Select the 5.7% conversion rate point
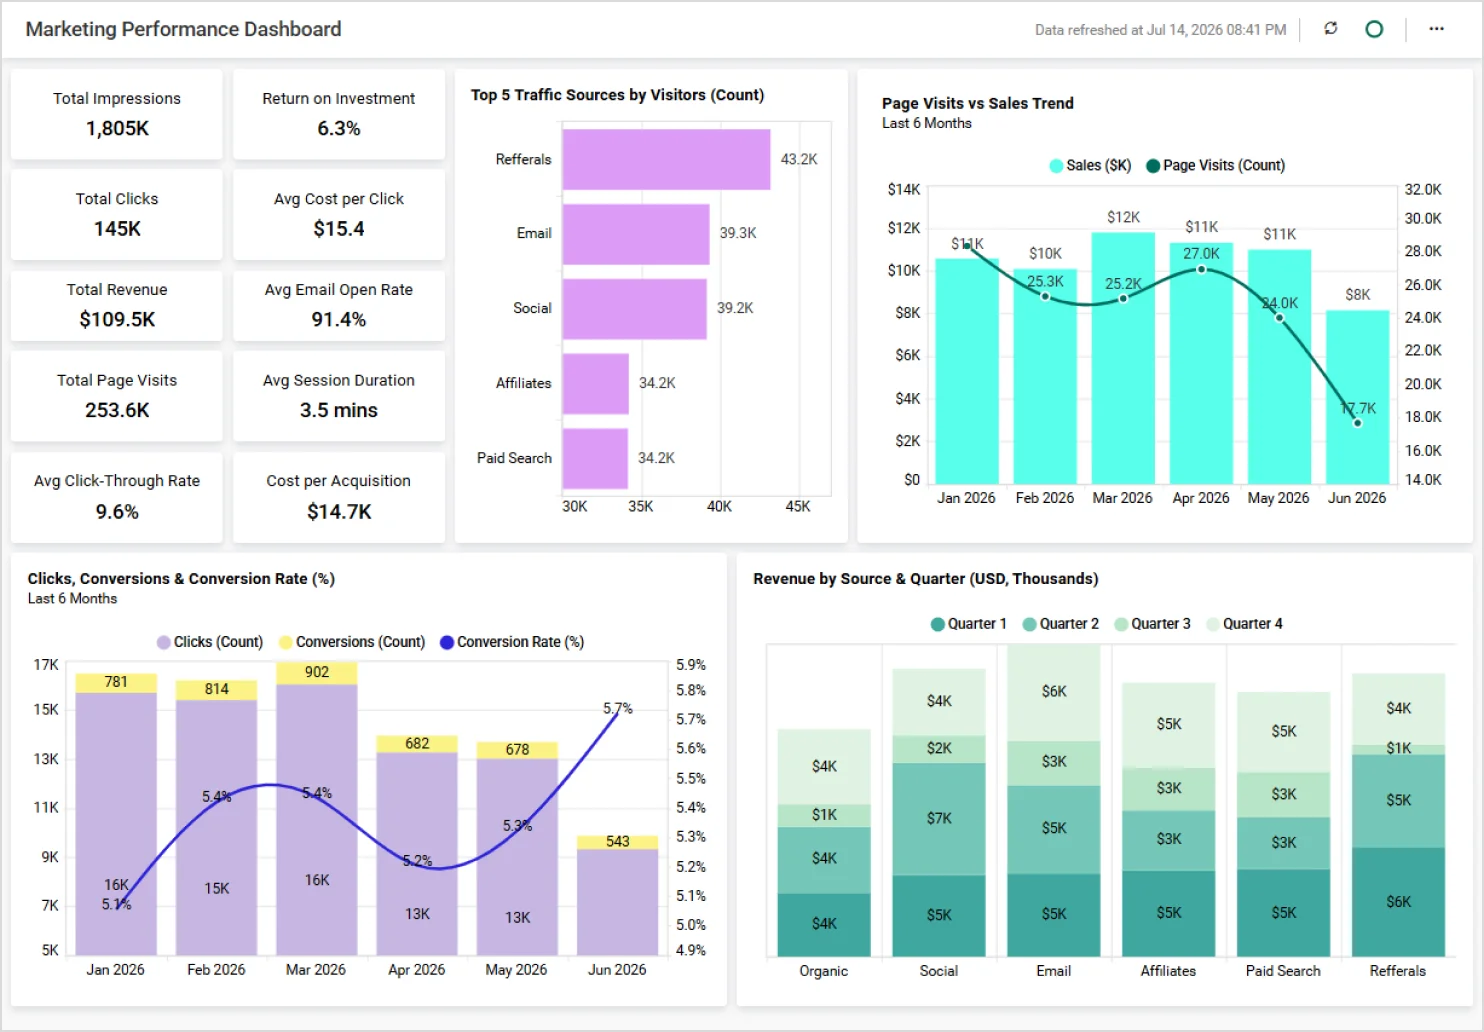Image resolution: width=1484 pixels, height=1032 pixels. pyautogui.click(x=618, y=713)
